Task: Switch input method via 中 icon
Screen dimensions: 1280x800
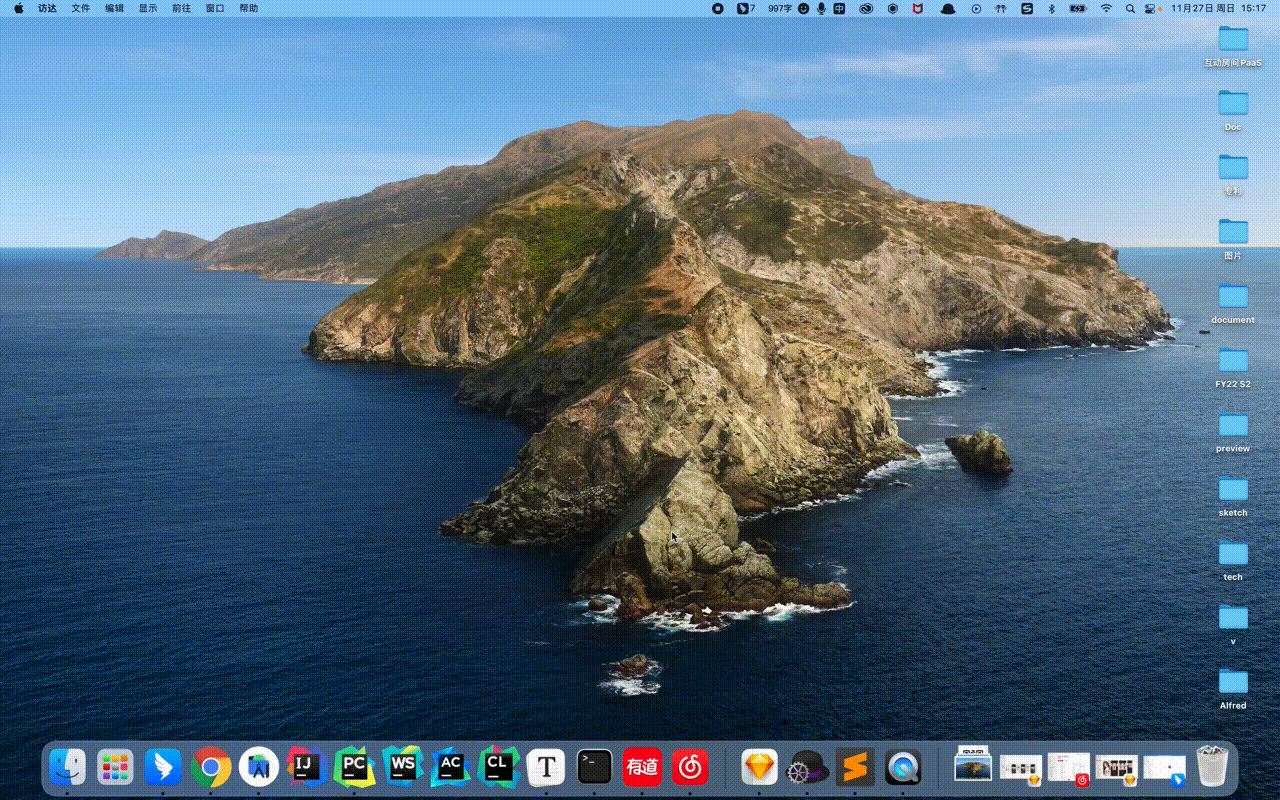Action: [x=840, y=8]
